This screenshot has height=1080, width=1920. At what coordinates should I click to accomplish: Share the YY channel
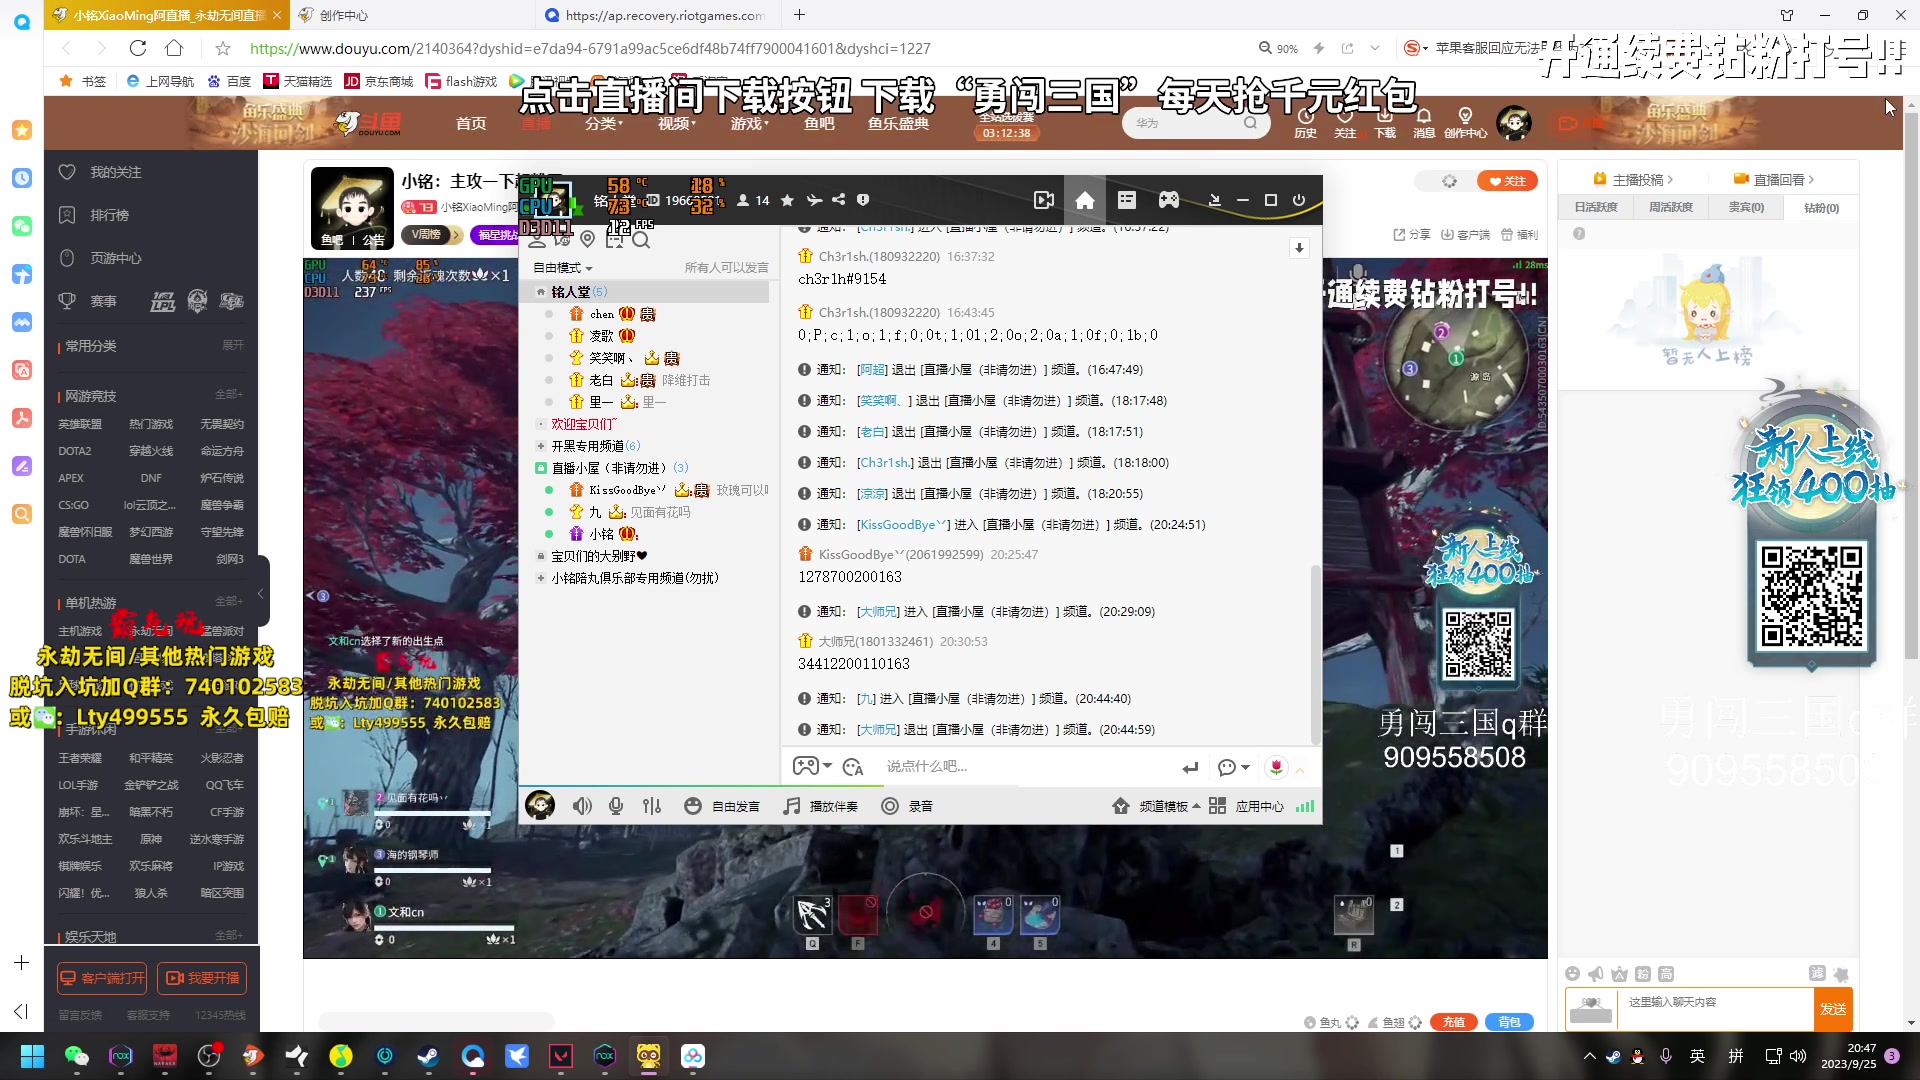(838, 200)
